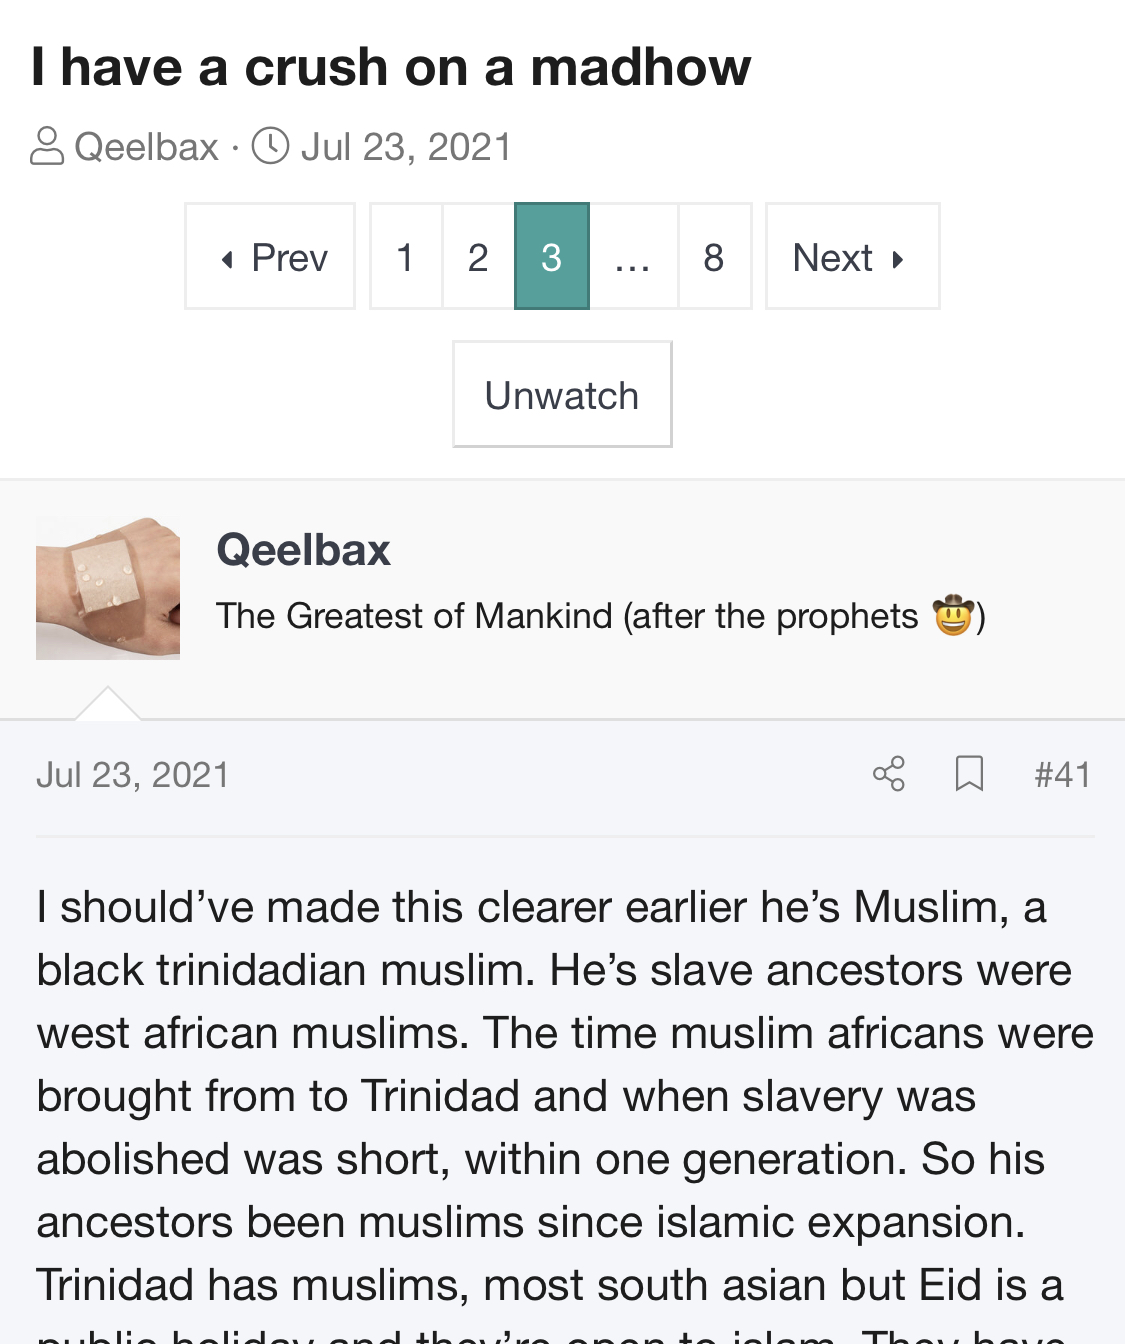This screenshot has height=1344, width=1125.
Task: Click the post's Jul 23, 2021 timestamp
Action: pos(133,775)
